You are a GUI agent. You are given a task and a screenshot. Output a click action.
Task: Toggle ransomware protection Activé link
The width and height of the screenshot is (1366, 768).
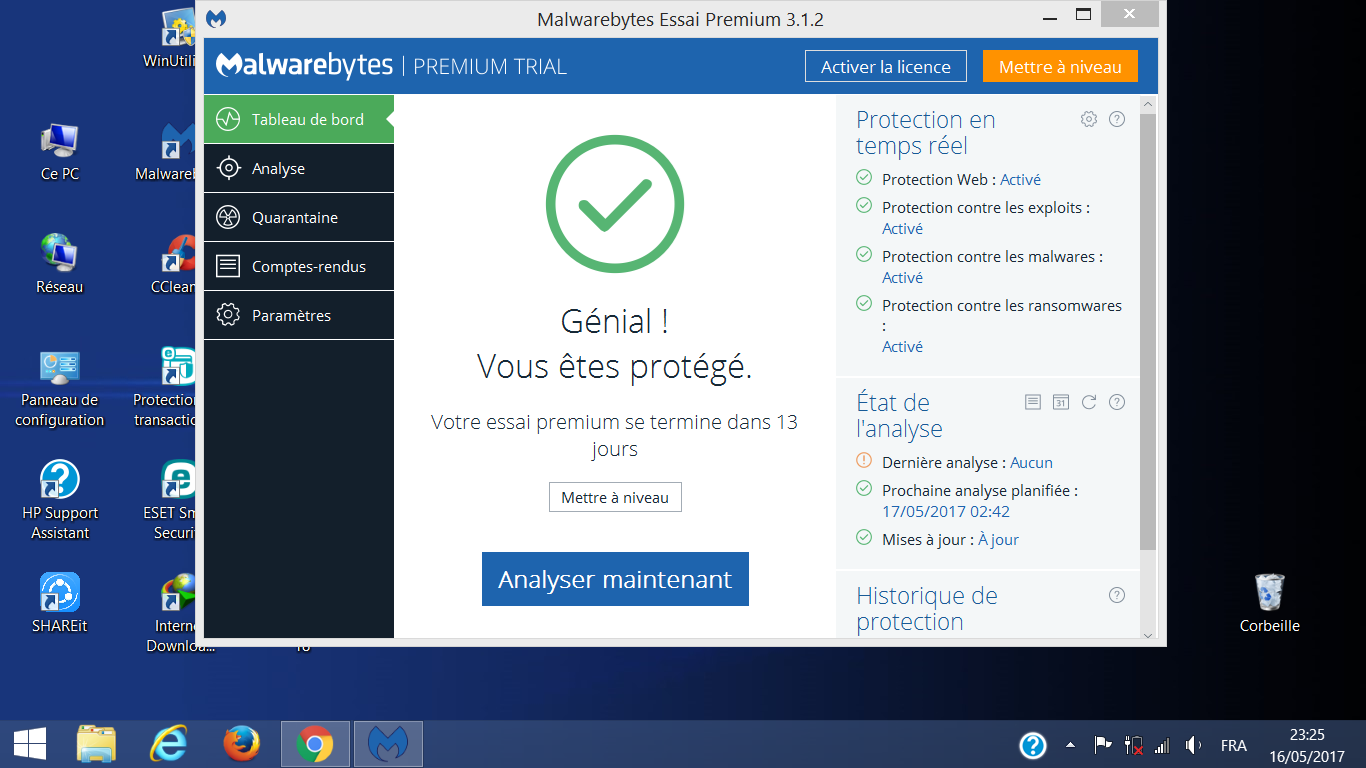[x=902, y=346]
